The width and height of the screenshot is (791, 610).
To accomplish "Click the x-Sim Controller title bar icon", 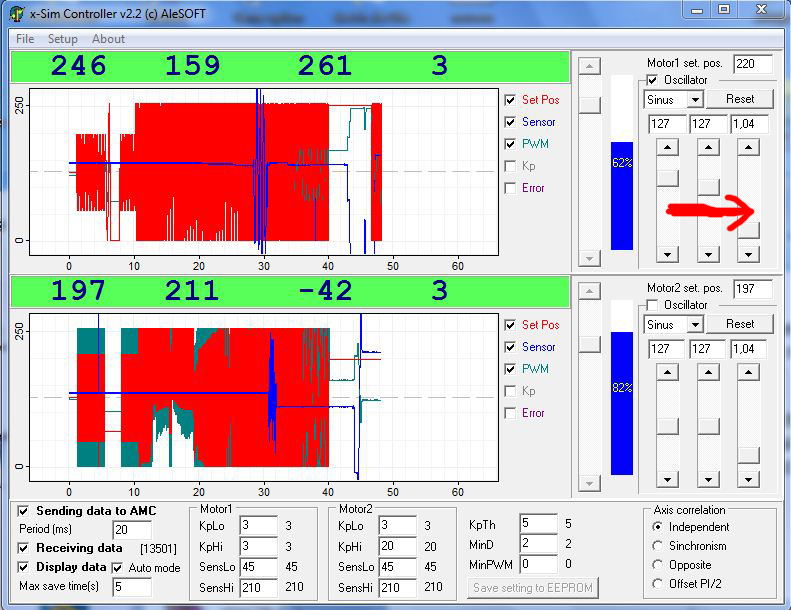I will pos(17,14).
